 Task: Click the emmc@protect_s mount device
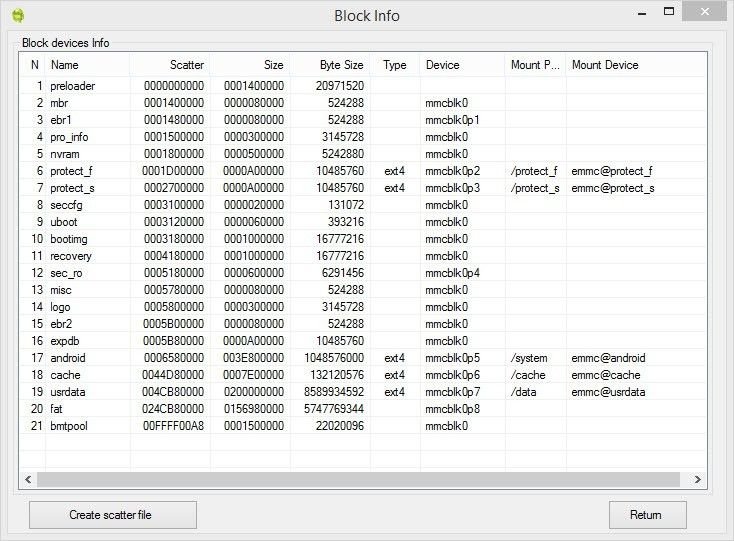point(613,188)
